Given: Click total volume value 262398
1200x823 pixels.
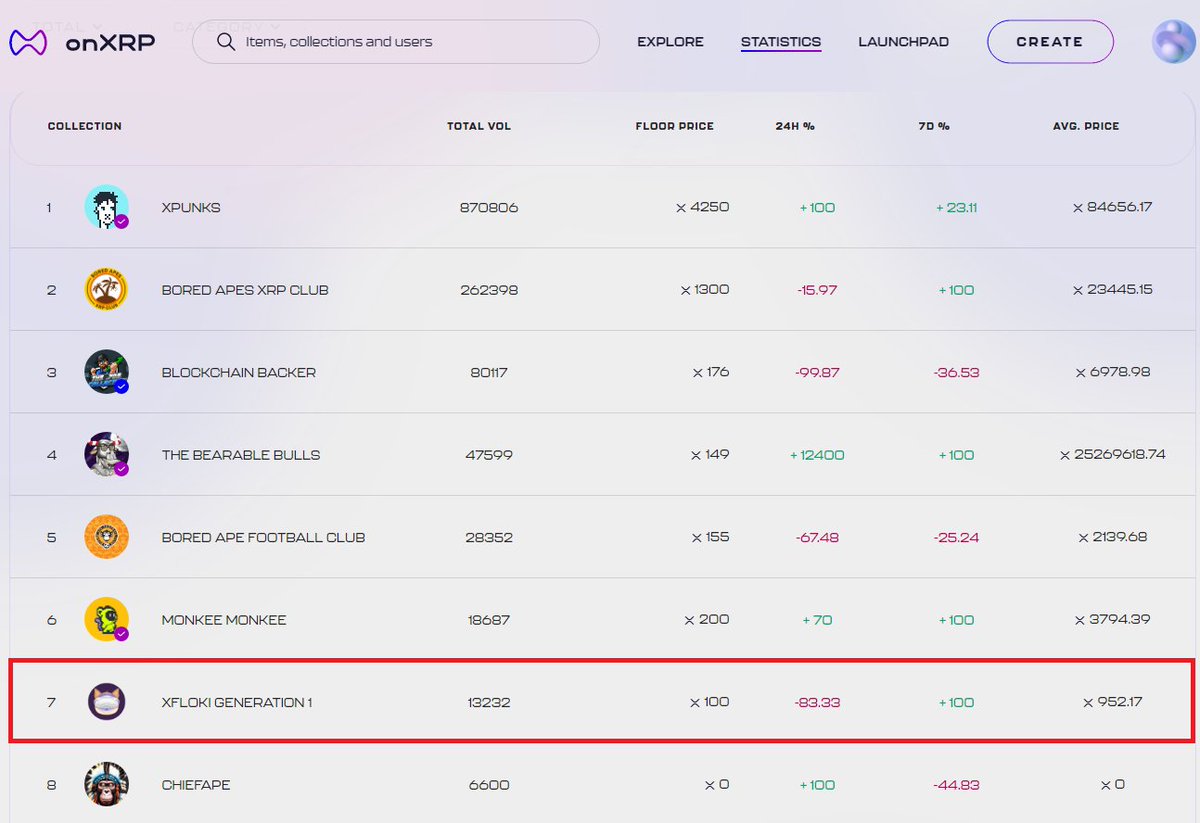Looking at the screenshot, I should 490,290.
